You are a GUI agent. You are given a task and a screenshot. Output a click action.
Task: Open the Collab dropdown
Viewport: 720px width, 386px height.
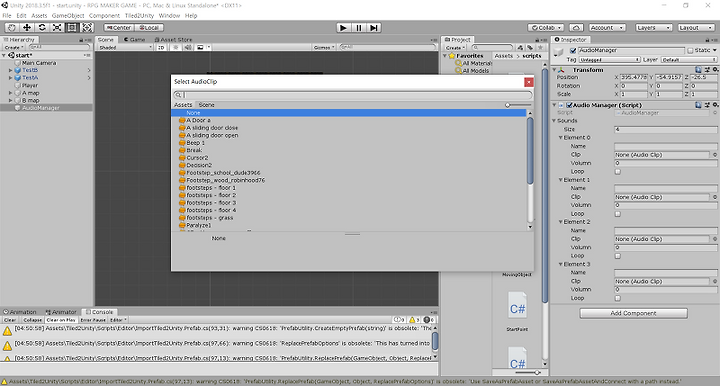click(x=546, y=28)
